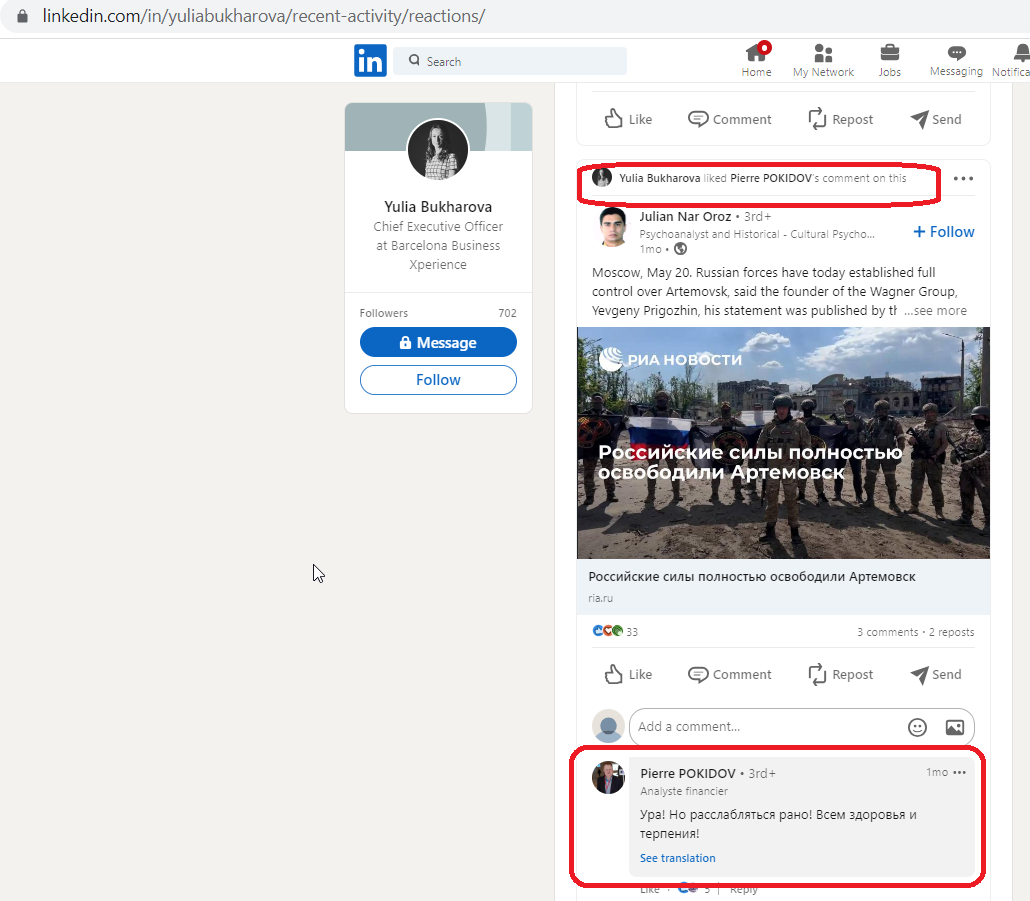Like Julian Nar Oroz's post
This screenshot has width=1030, height=901.
pos(627,674)
